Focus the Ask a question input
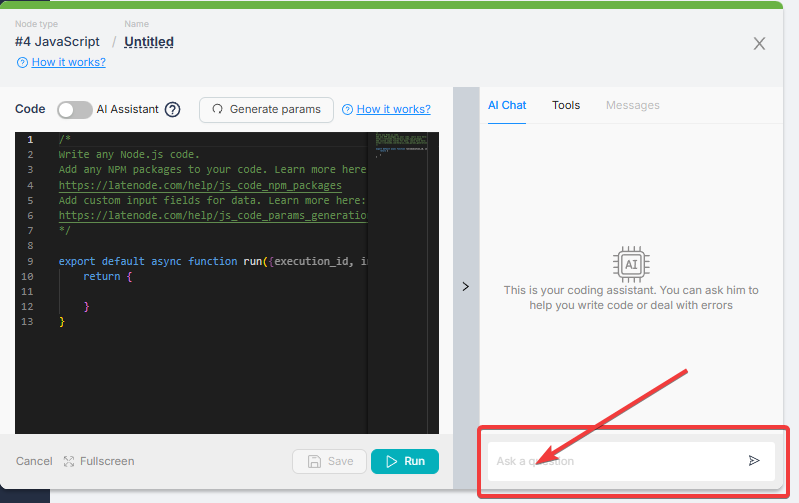The width and height of the screenshot is (799, 503). [615, 461]
